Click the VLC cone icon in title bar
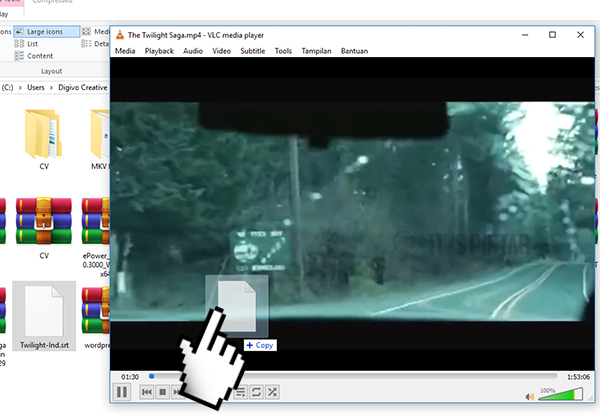 [x=120, y=35]
